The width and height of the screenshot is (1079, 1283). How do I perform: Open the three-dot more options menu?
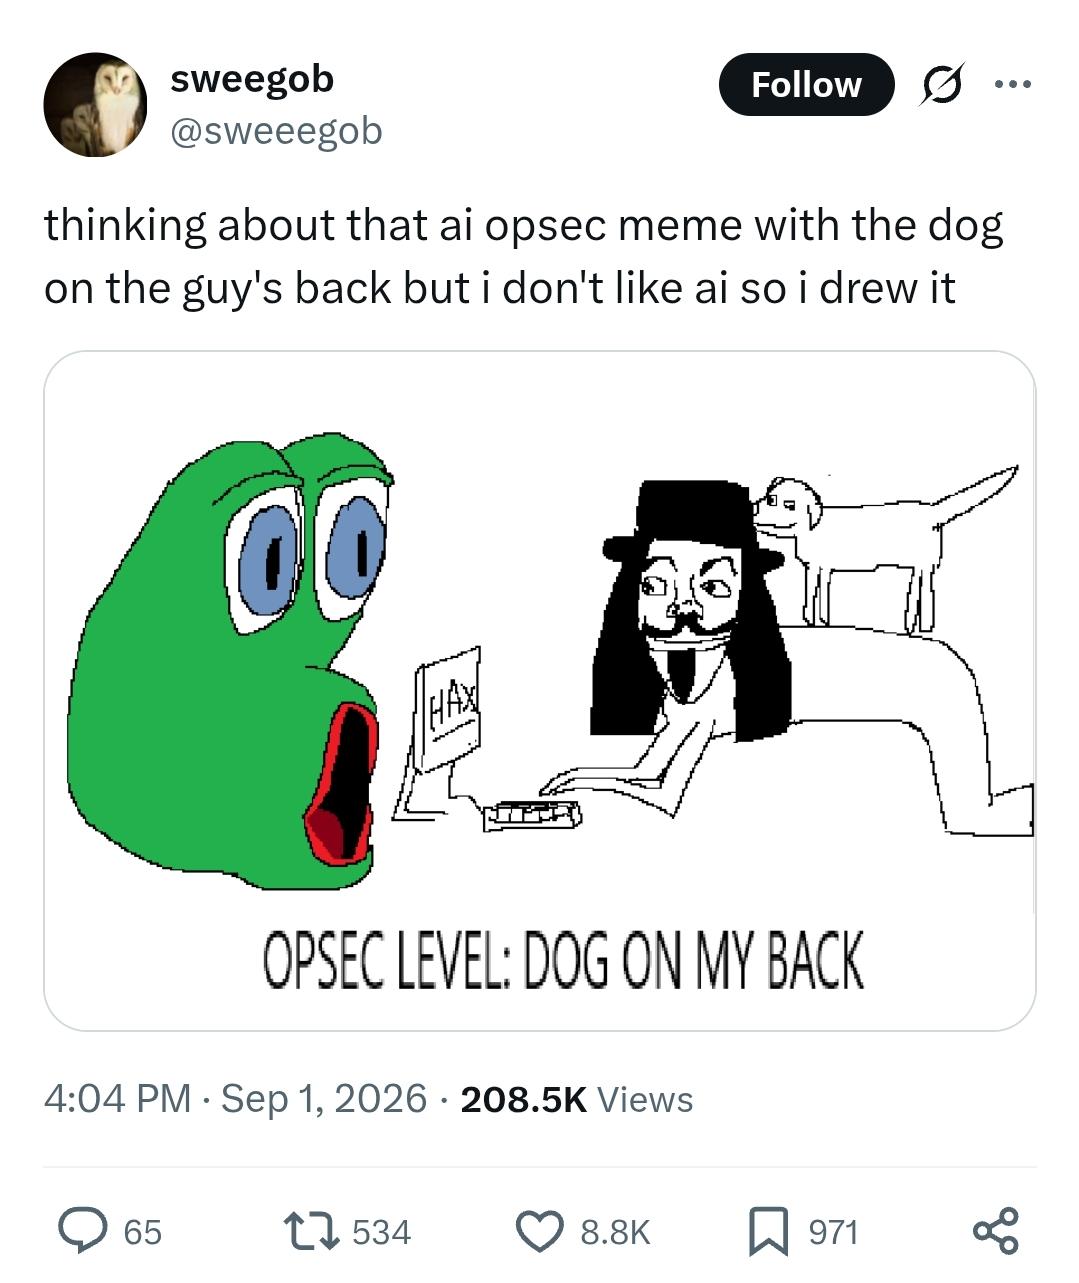(x=1012, y=84)
